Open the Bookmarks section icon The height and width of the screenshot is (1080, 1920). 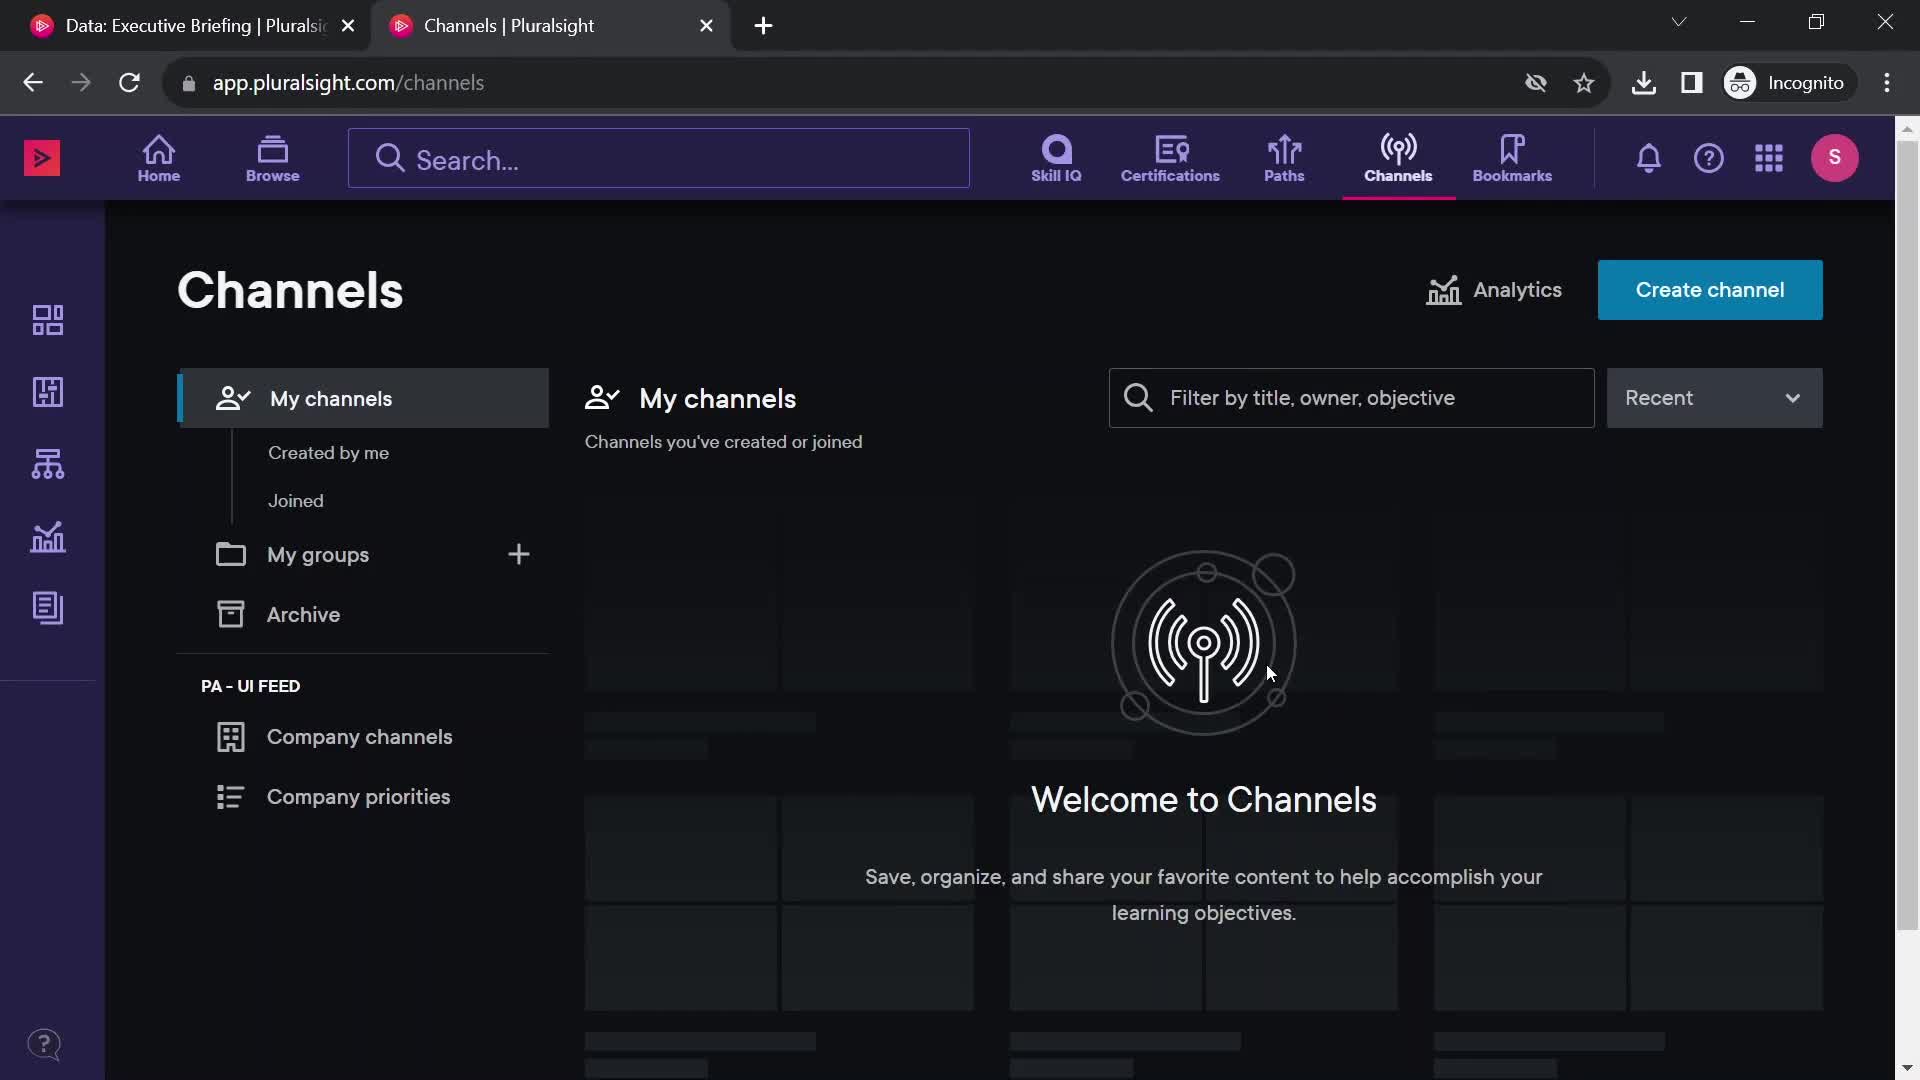(x=1513, y=148)
